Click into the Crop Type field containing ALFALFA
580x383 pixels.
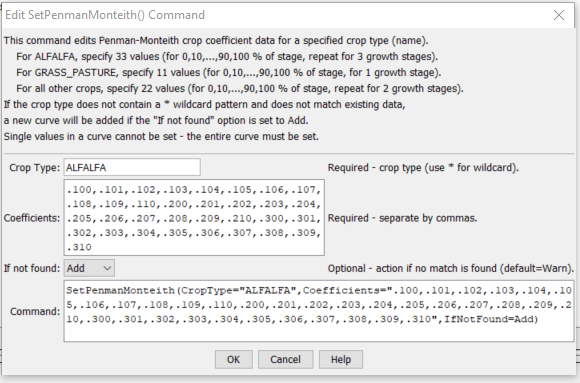(132, 167)
